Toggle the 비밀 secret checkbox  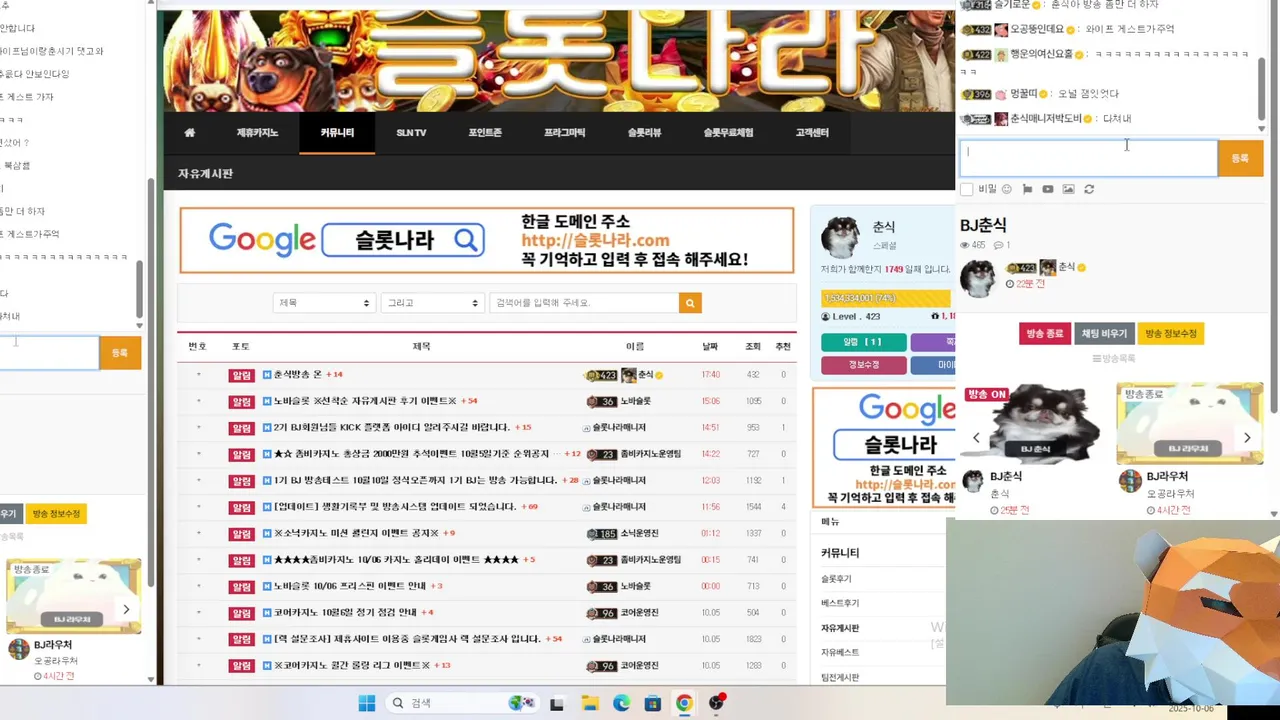coord(966,189)
